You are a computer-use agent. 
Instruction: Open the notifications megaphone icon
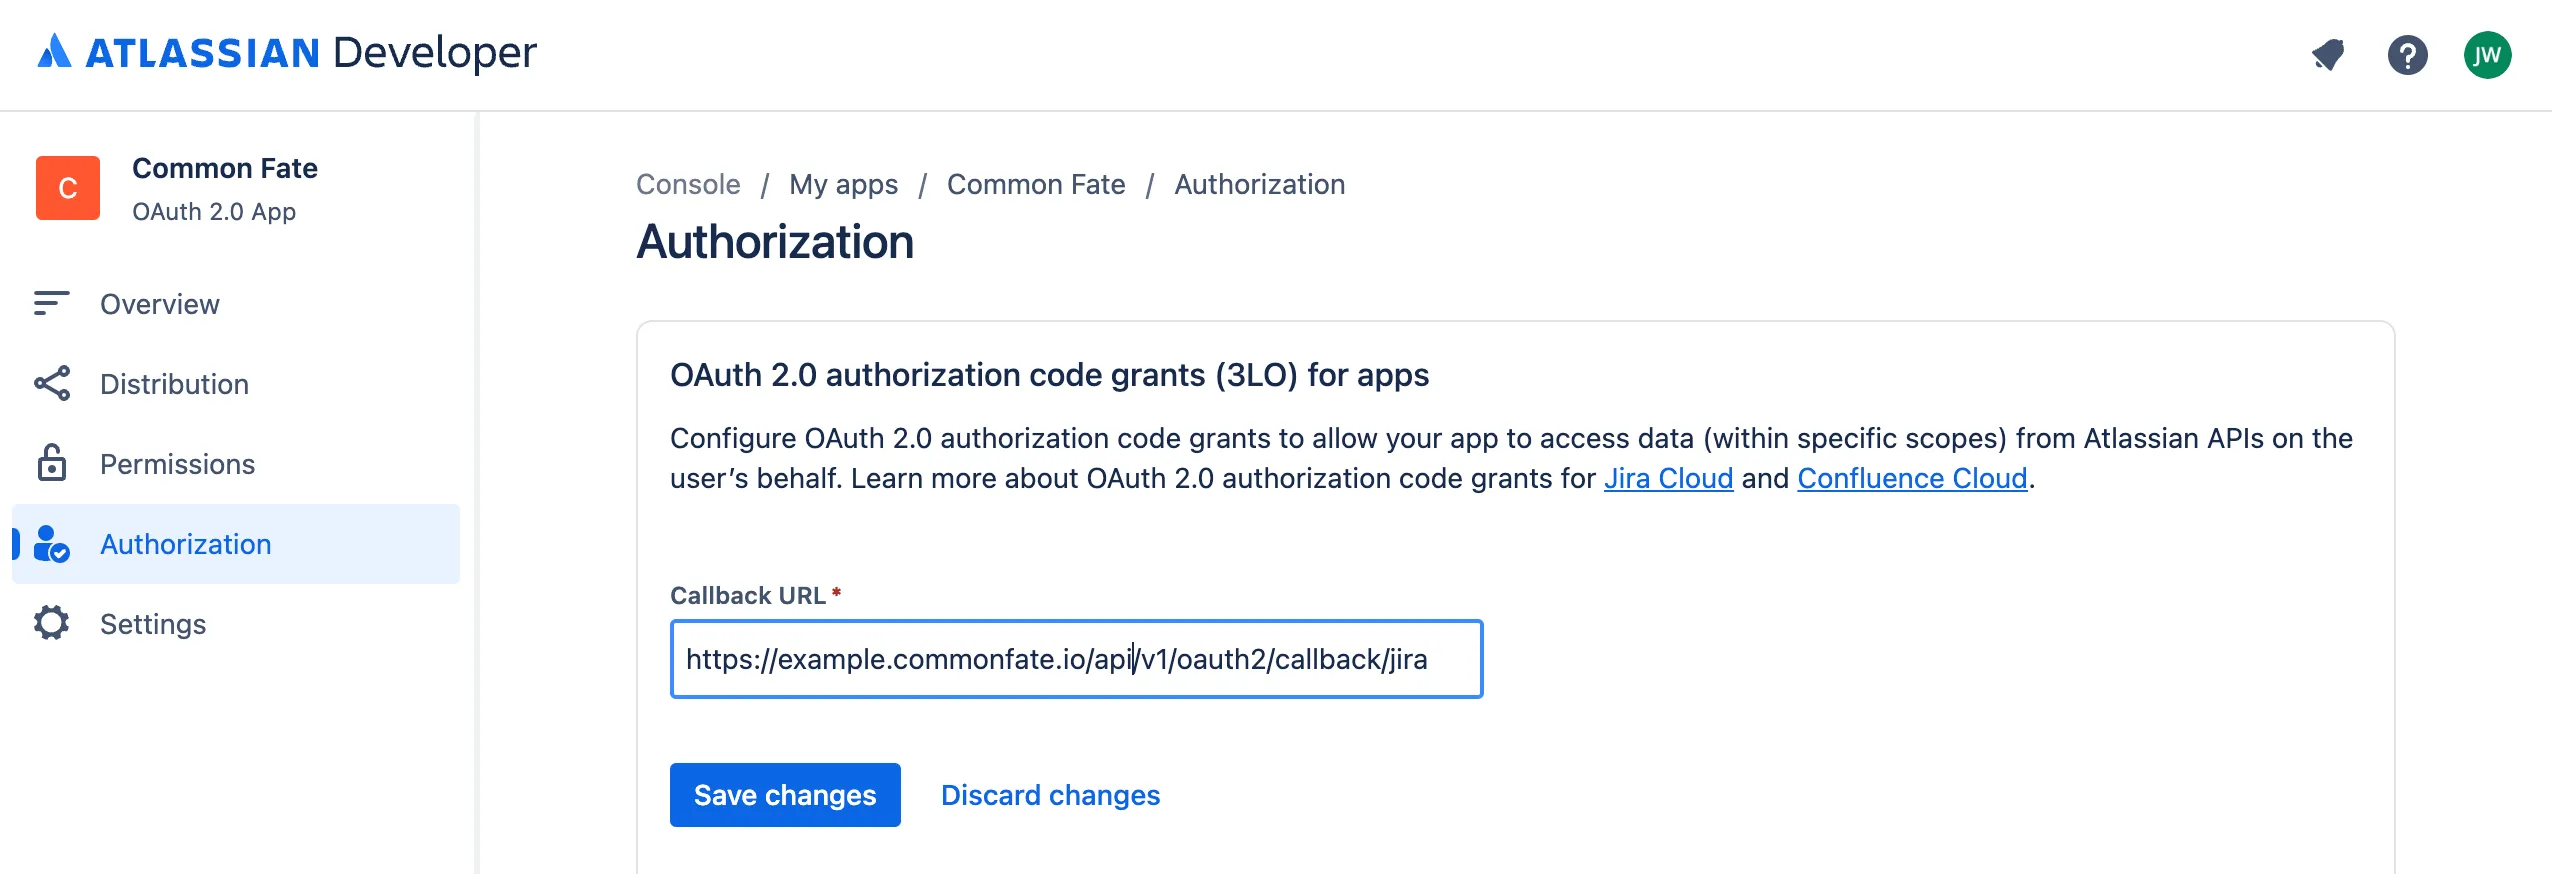coord(2328,55)
